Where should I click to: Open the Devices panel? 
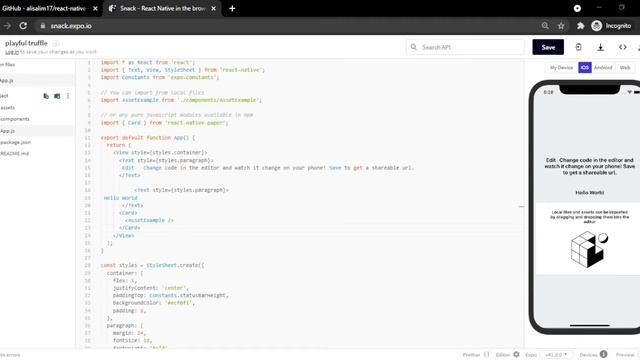point(593,355)
